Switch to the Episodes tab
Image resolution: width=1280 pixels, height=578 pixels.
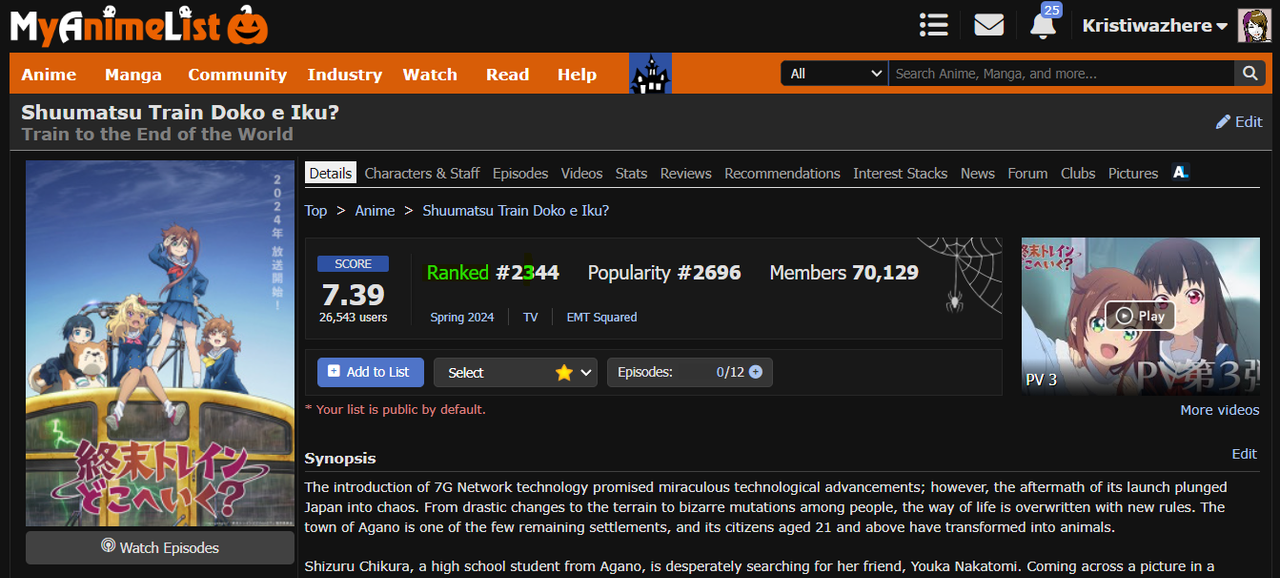click(520, 173)
